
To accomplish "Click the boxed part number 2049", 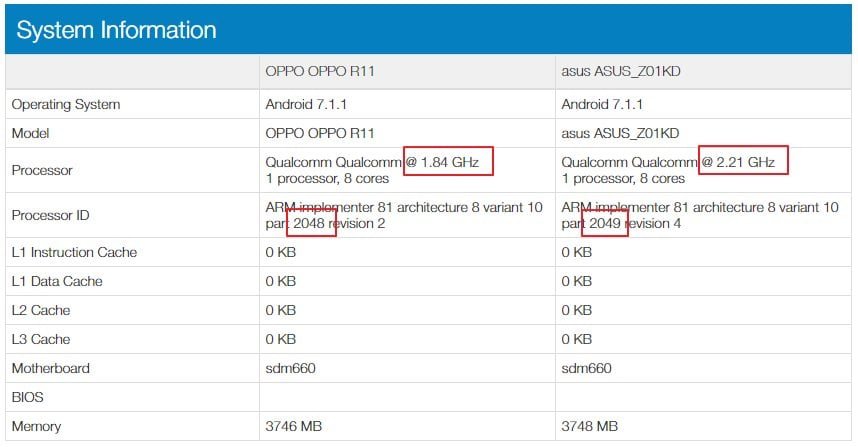I will pos(605,223).
